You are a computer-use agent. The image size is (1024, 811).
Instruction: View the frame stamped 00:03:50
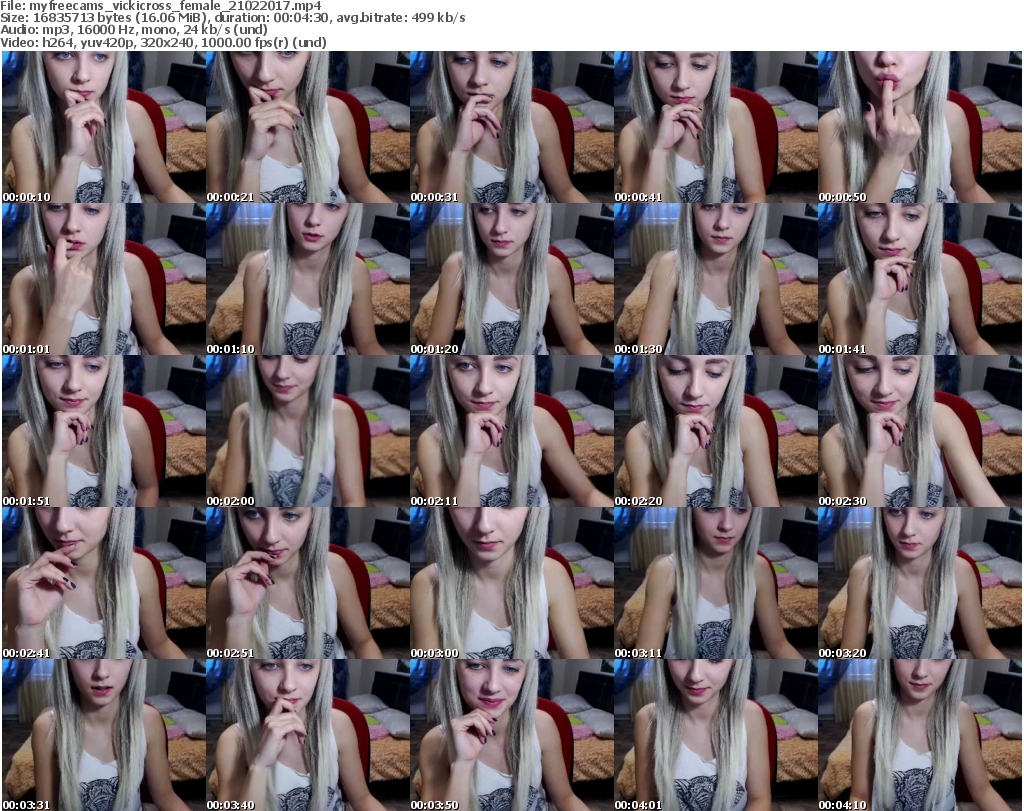(x=511, y=735)
